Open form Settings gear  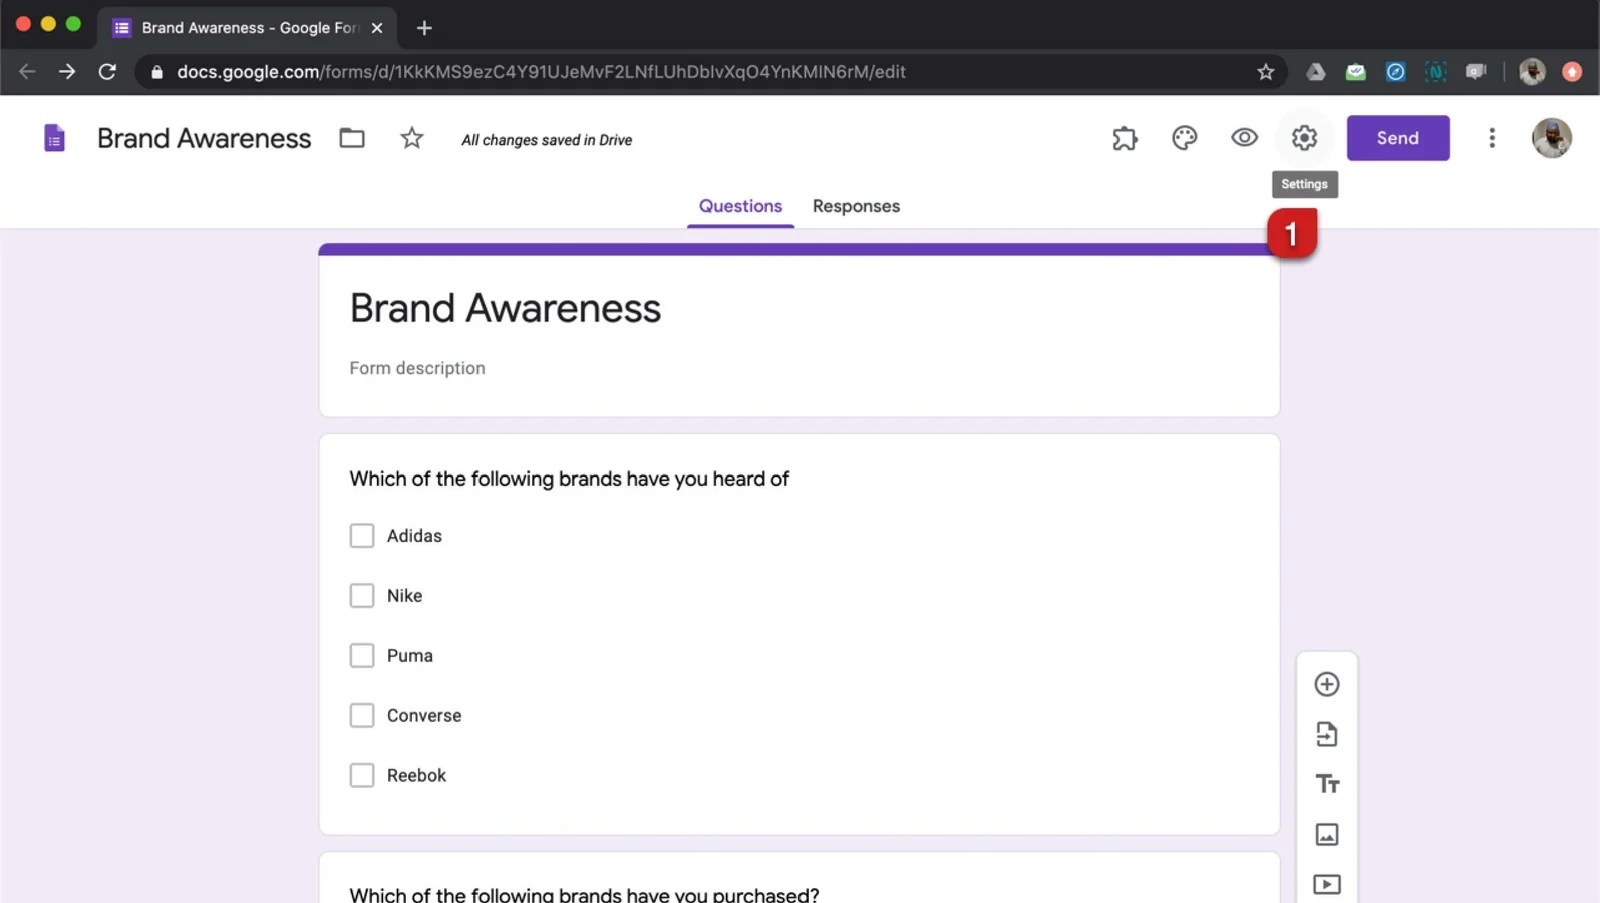click(x=1304, y=138)
